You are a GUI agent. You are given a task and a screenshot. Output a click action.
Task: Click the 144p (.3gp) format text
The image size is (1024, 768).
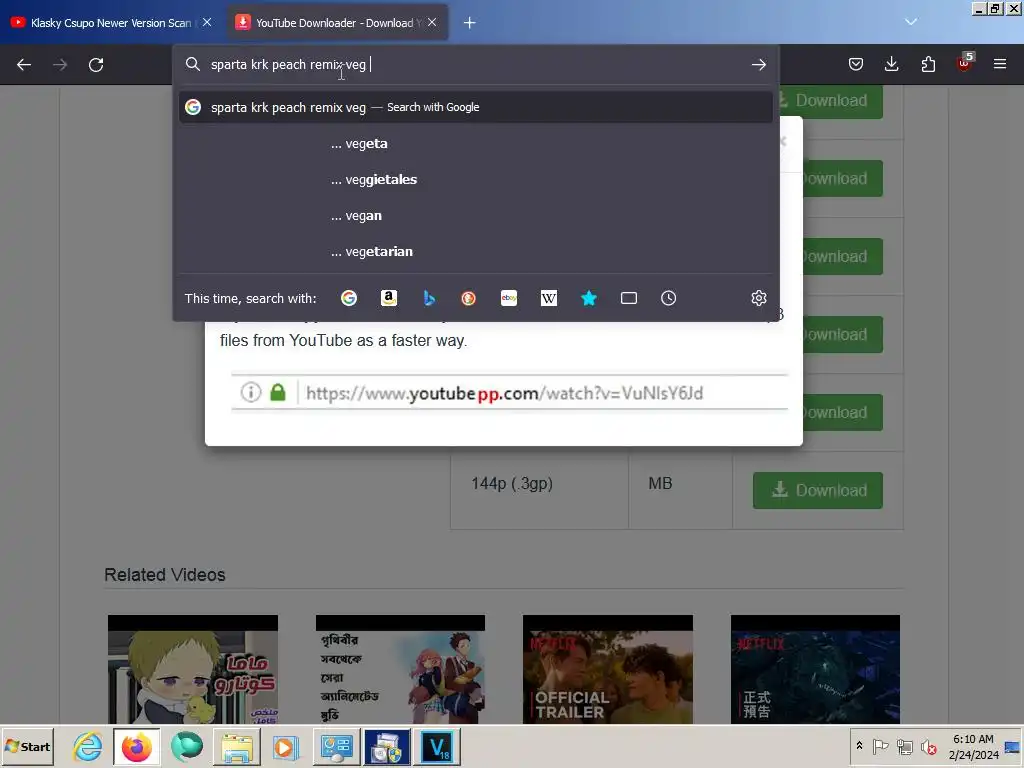[x=512, y=484]
